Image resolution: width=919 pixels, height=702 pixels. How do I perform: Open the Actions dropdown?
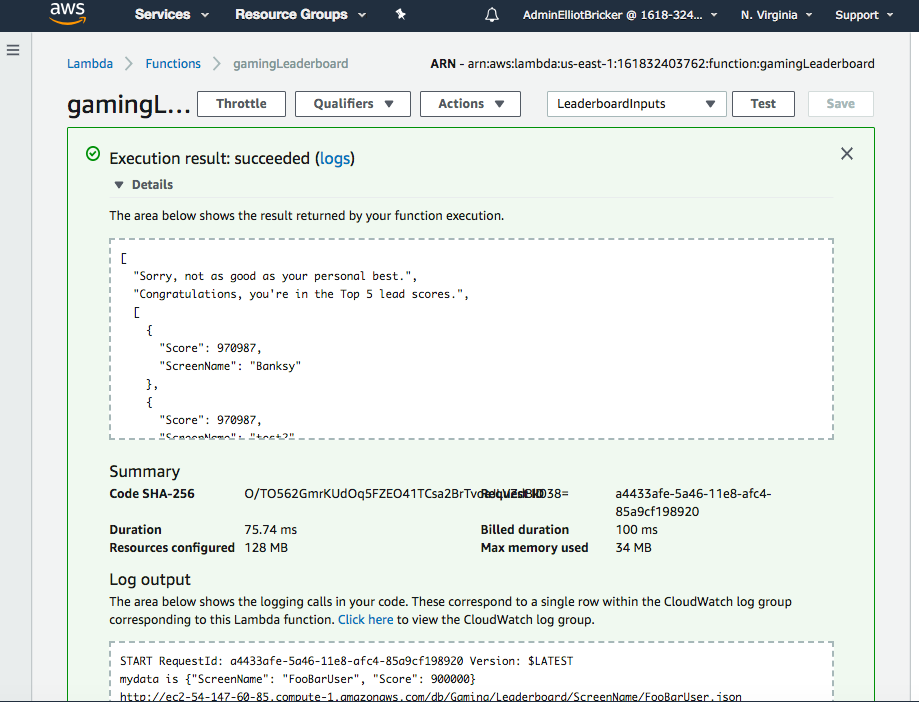point(470,104)
